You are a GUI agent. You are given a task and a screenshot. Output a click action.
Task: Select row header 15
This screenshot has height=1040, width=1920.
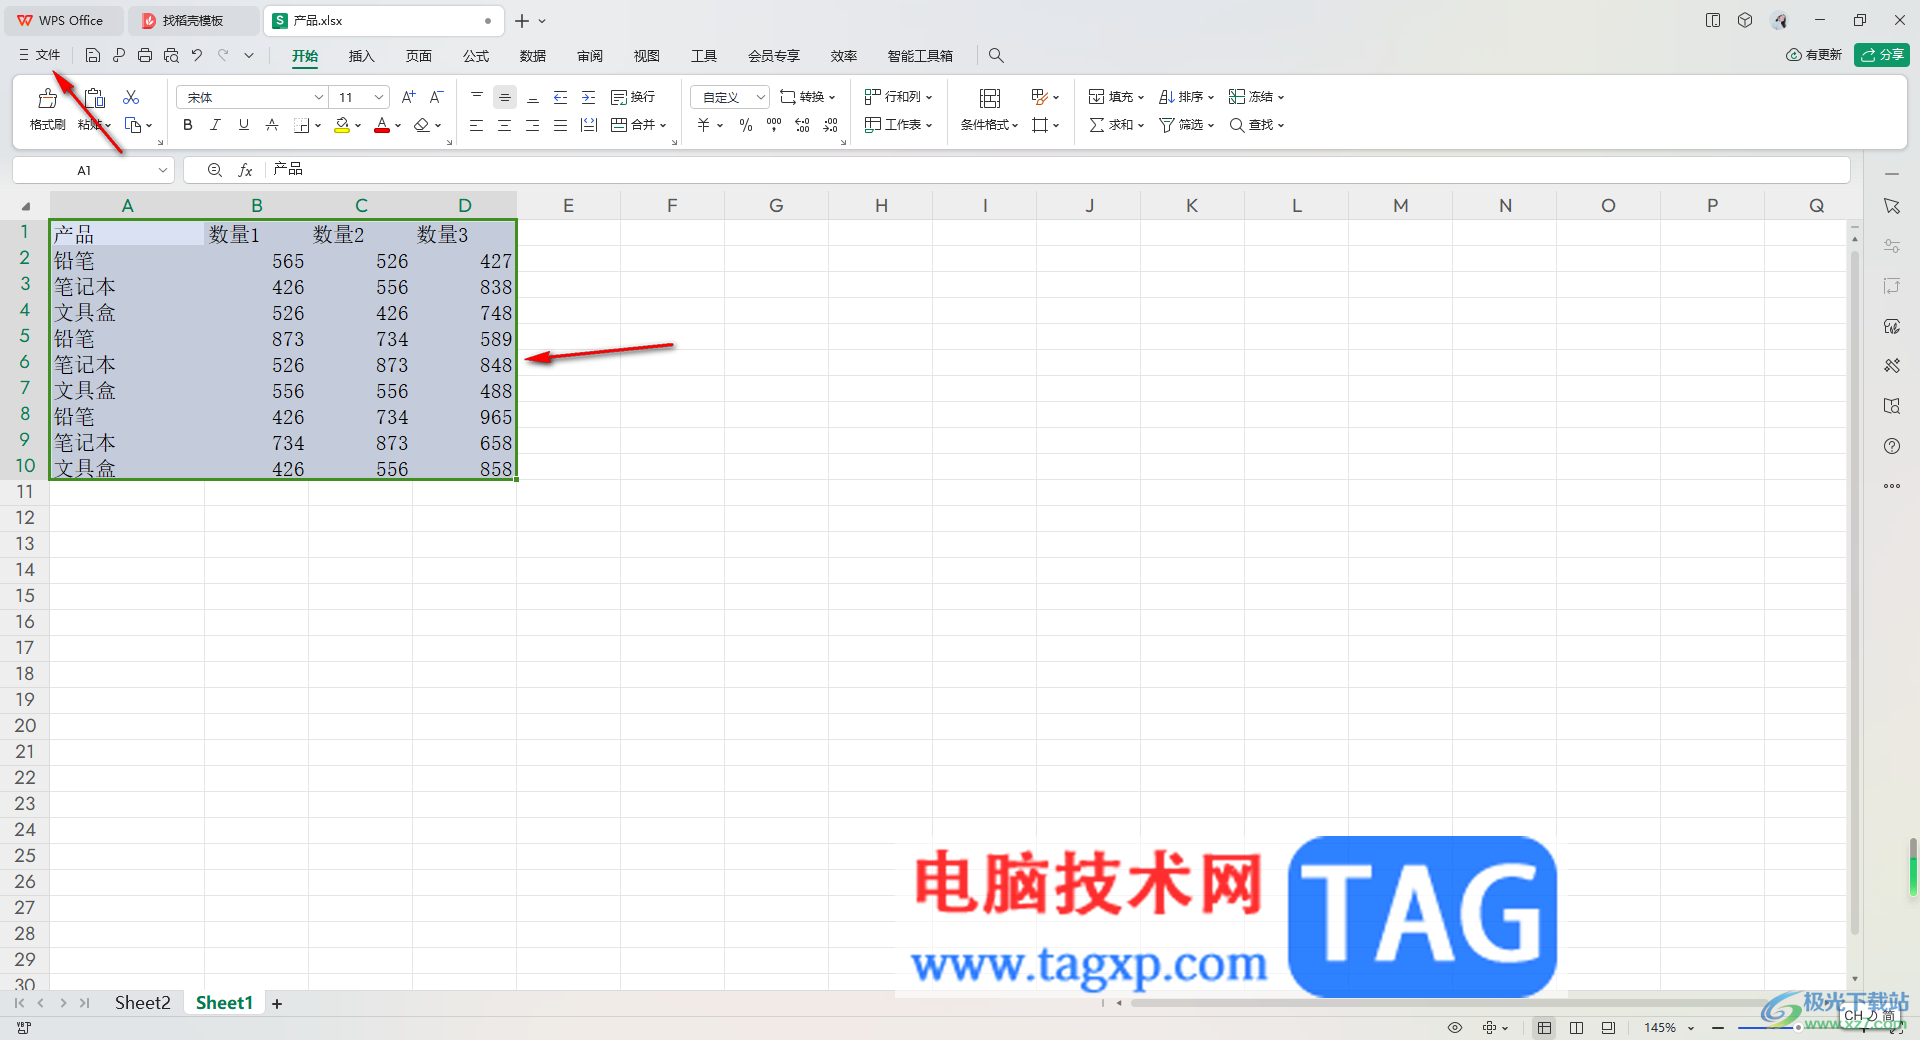[x=25, y=596]
